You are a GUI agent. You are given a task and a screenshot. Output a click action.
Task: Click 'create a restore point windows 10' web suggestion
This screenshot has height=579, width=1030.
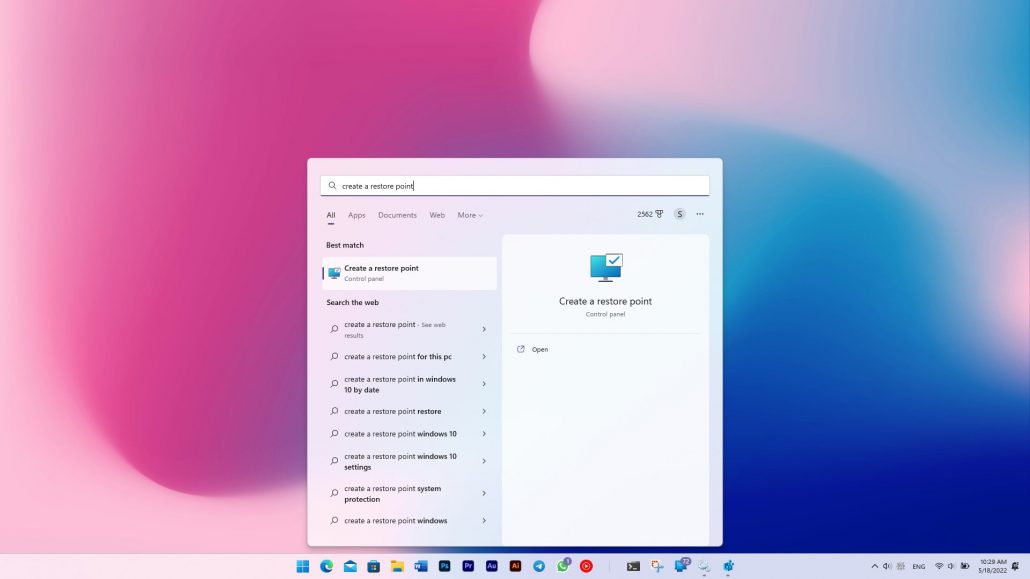(x=400, y=434)
